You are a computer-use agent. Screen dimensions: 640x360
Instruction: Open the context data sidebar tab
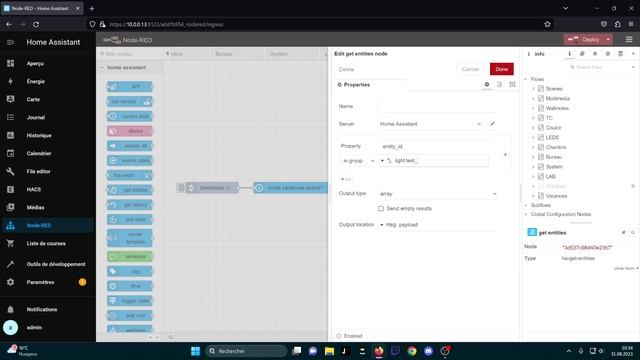point(620,54)
